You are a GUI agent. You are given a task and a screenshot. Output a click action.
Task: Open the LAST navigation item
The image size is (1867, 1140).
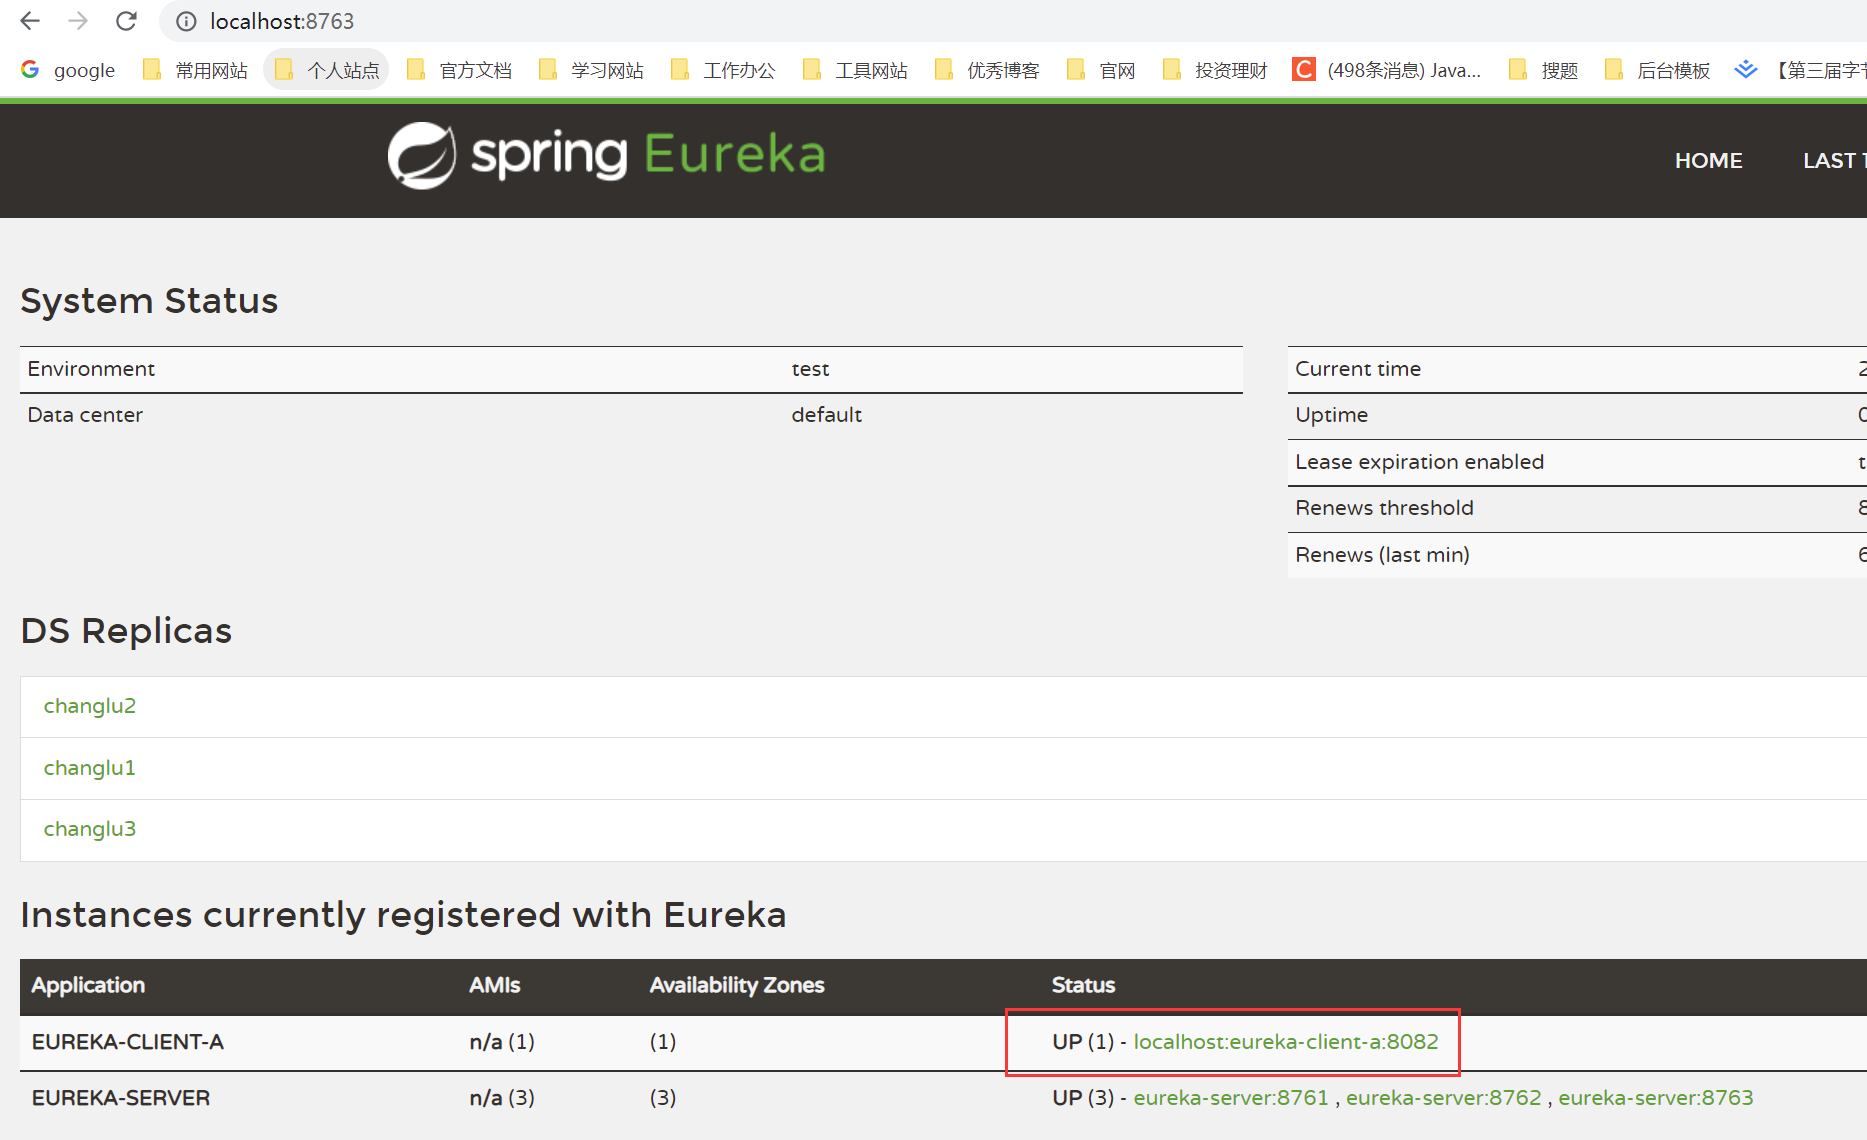pos(1834,160)
